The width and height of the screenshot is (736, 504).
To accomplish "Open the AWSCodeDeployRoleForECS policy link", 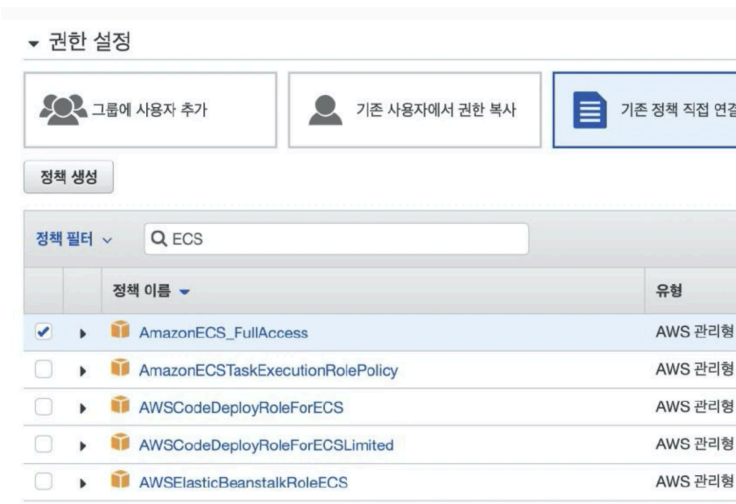I will pyautogui.click(x=241, y=407).
